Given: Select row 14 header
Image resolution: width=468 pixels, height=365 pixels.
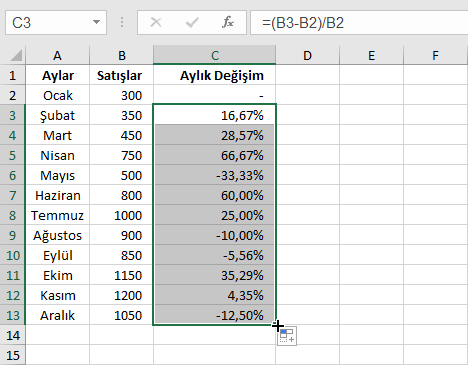Looking at the screenshot, I should click(13, 335).
